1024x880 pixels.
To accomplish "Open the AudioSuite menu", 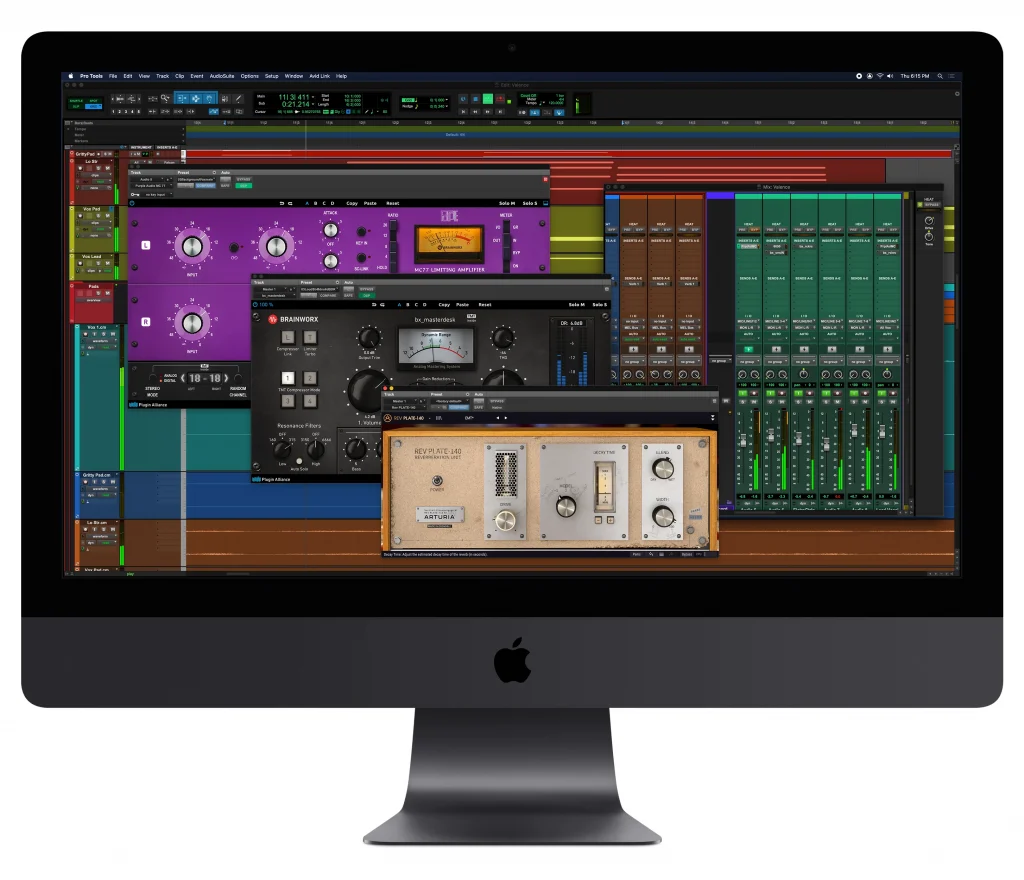I will tap(222, 76).
